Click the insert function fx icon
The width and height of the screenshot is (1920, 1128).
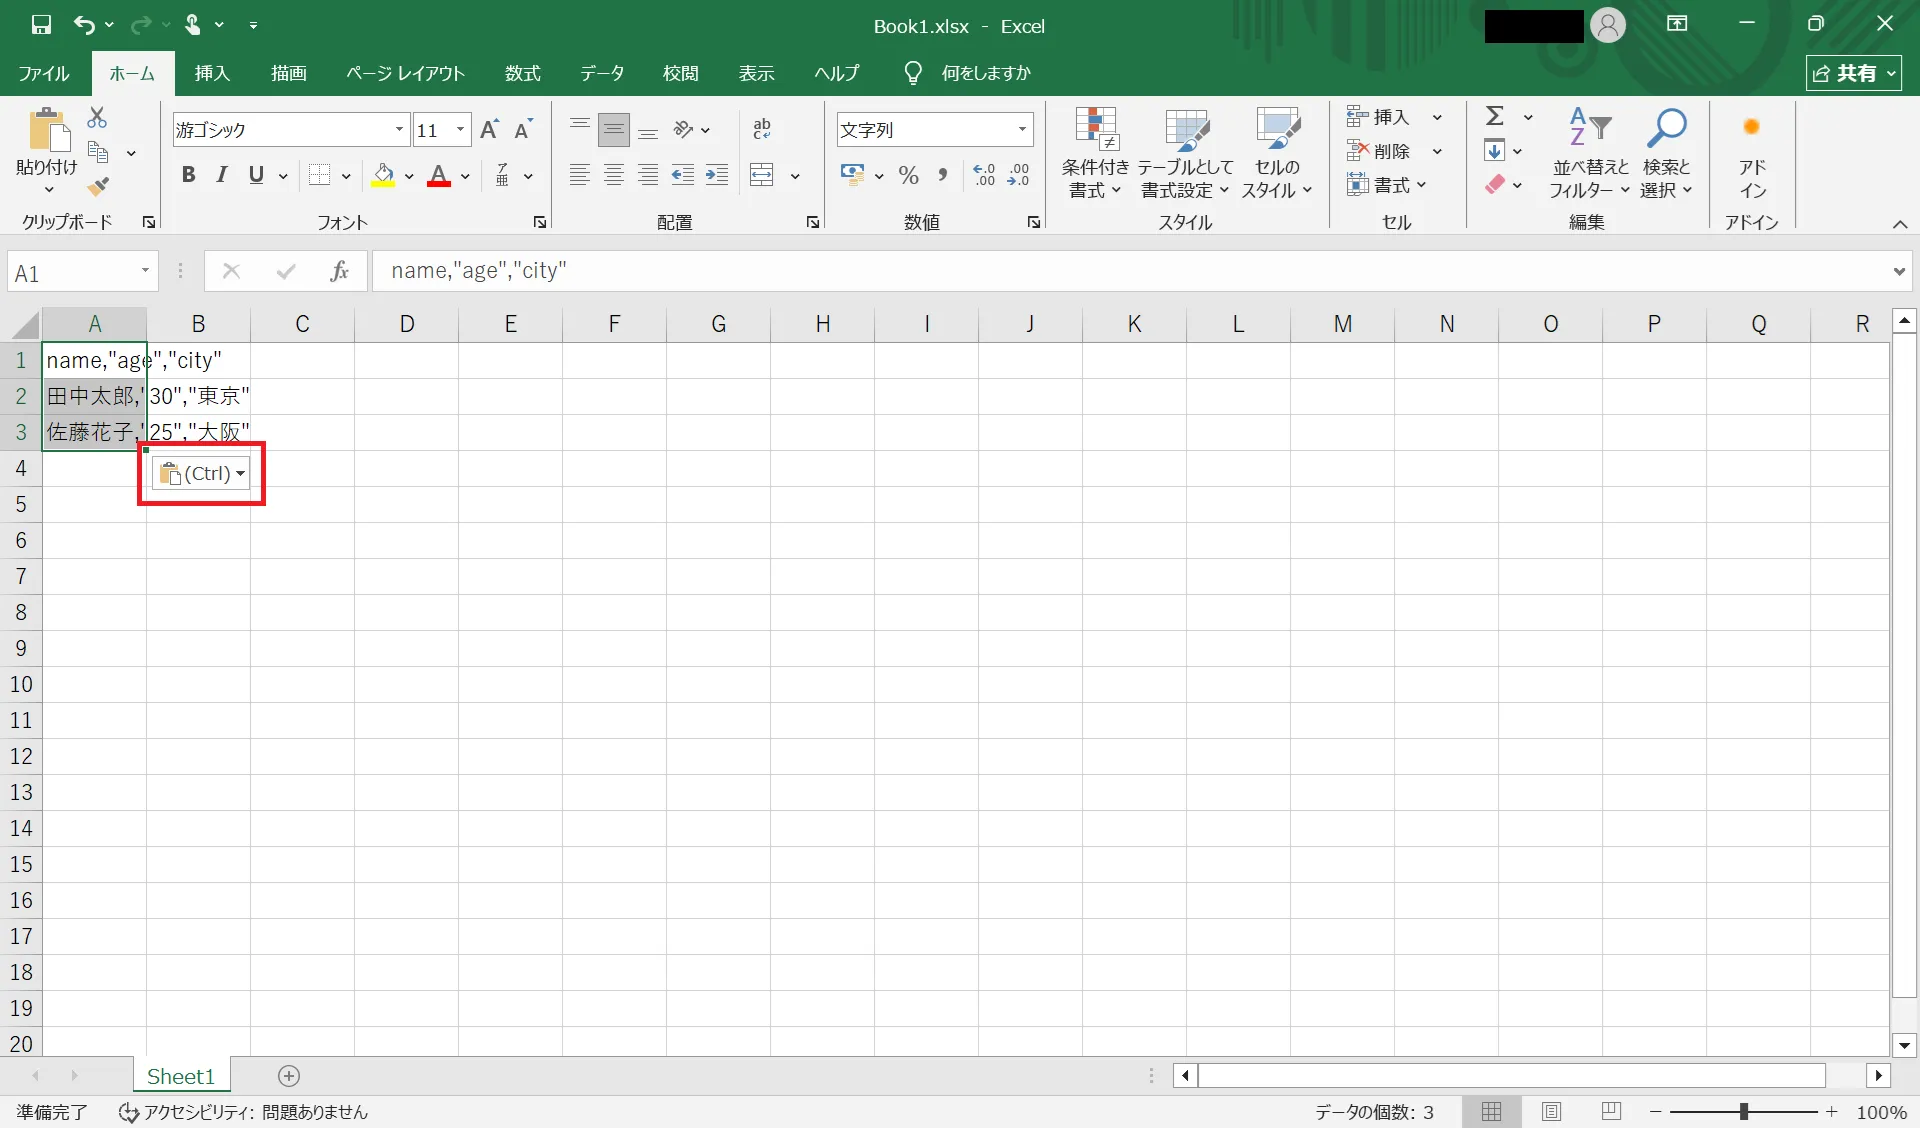point(339,271)
